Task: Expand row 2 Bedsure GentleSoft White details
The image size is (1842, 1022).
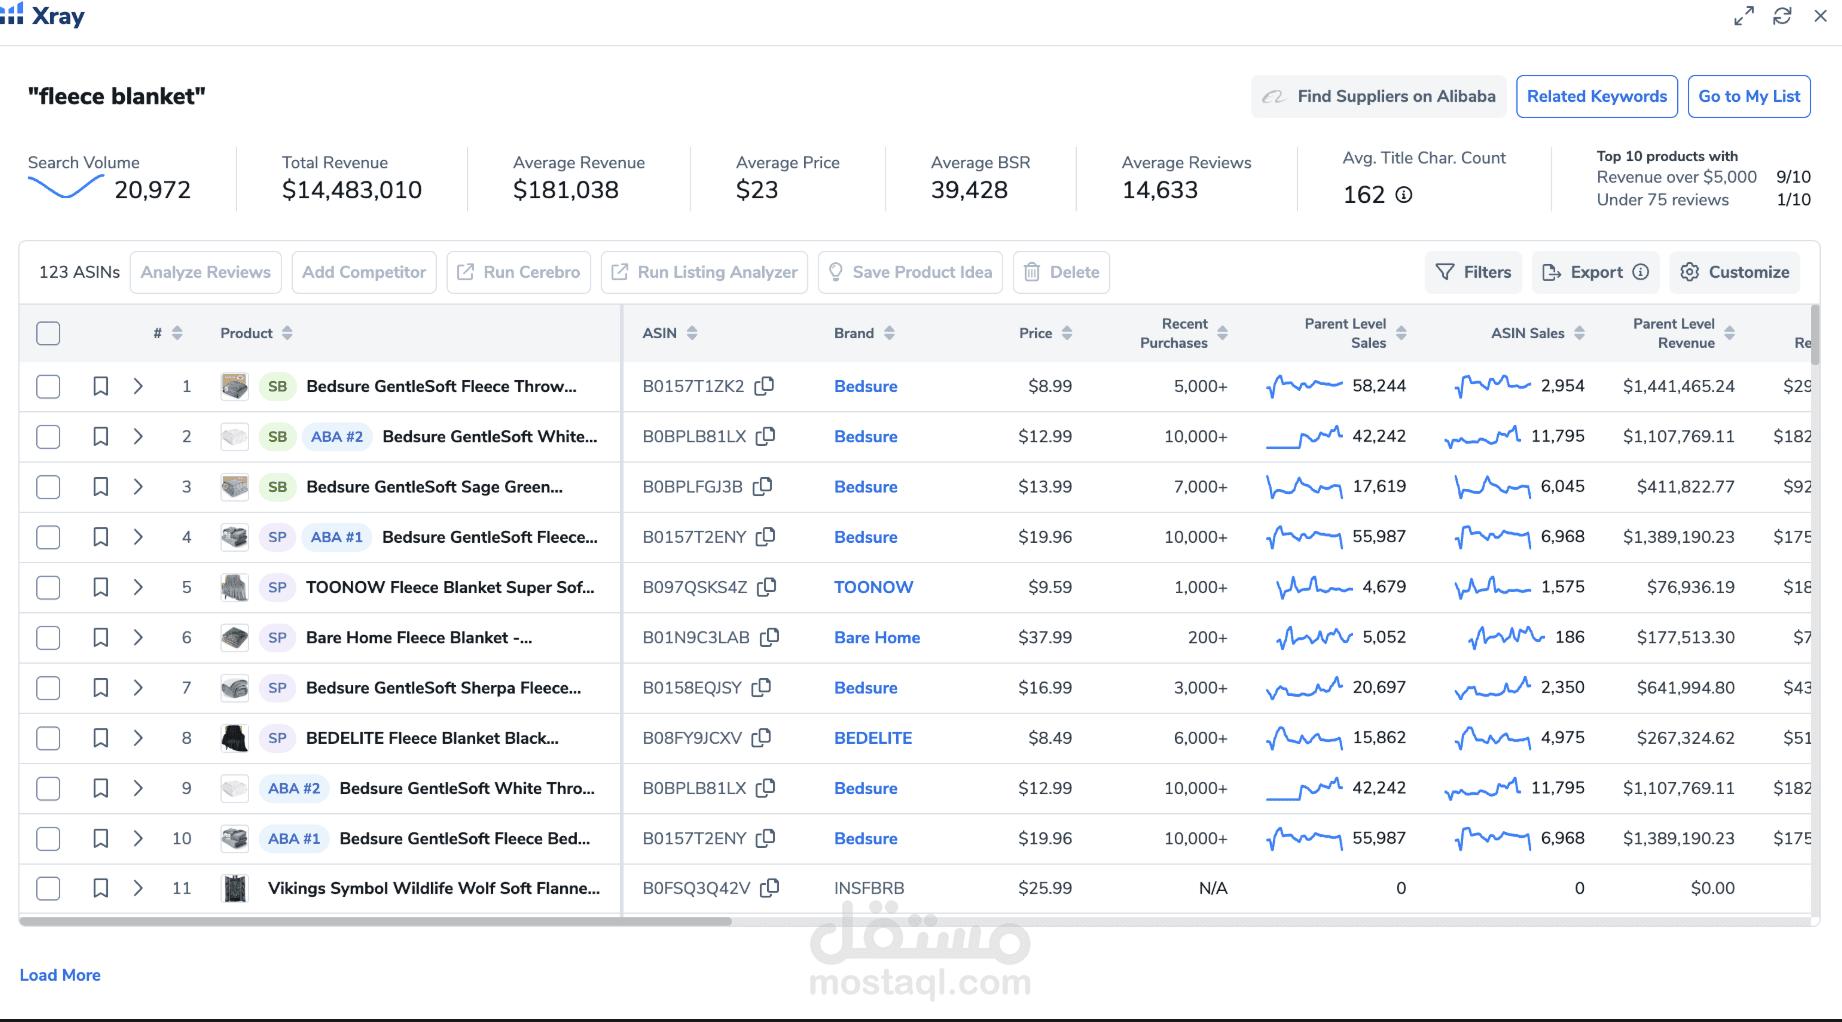Action: 138,437
